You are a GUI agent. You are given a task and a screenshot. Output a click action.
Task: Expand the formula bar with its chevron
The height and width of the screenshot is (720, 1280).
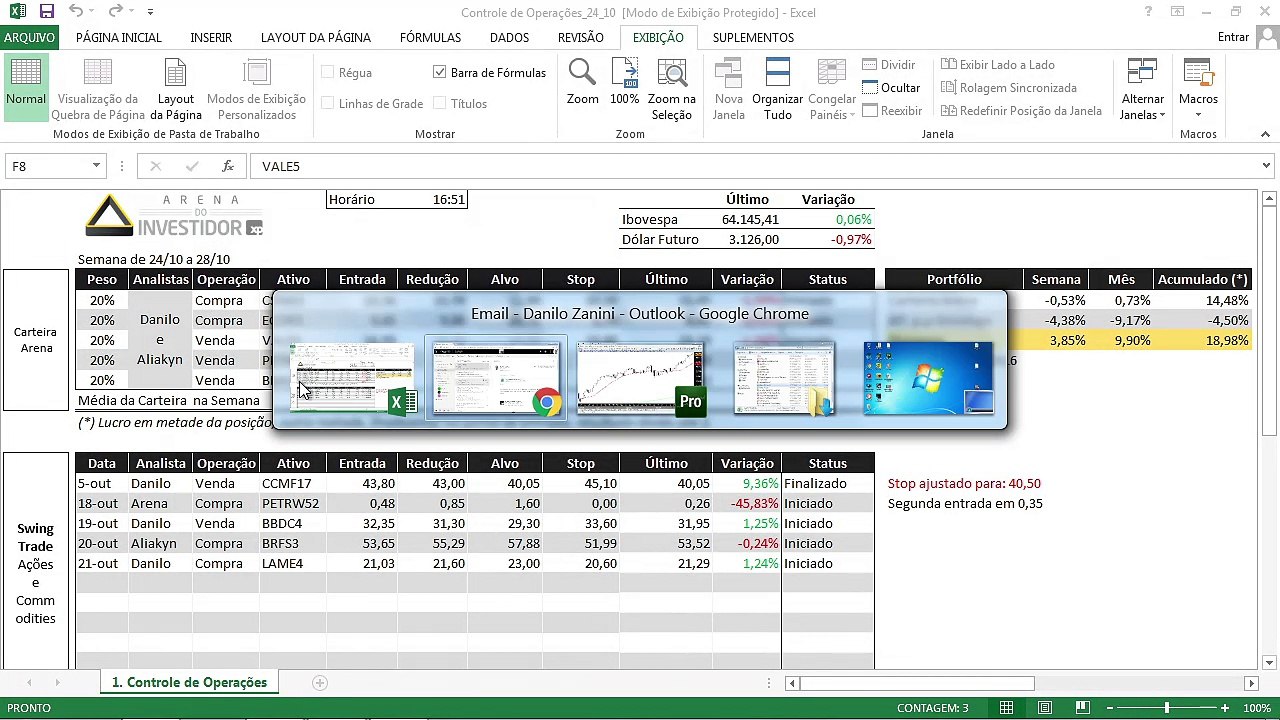[1266, 166]
